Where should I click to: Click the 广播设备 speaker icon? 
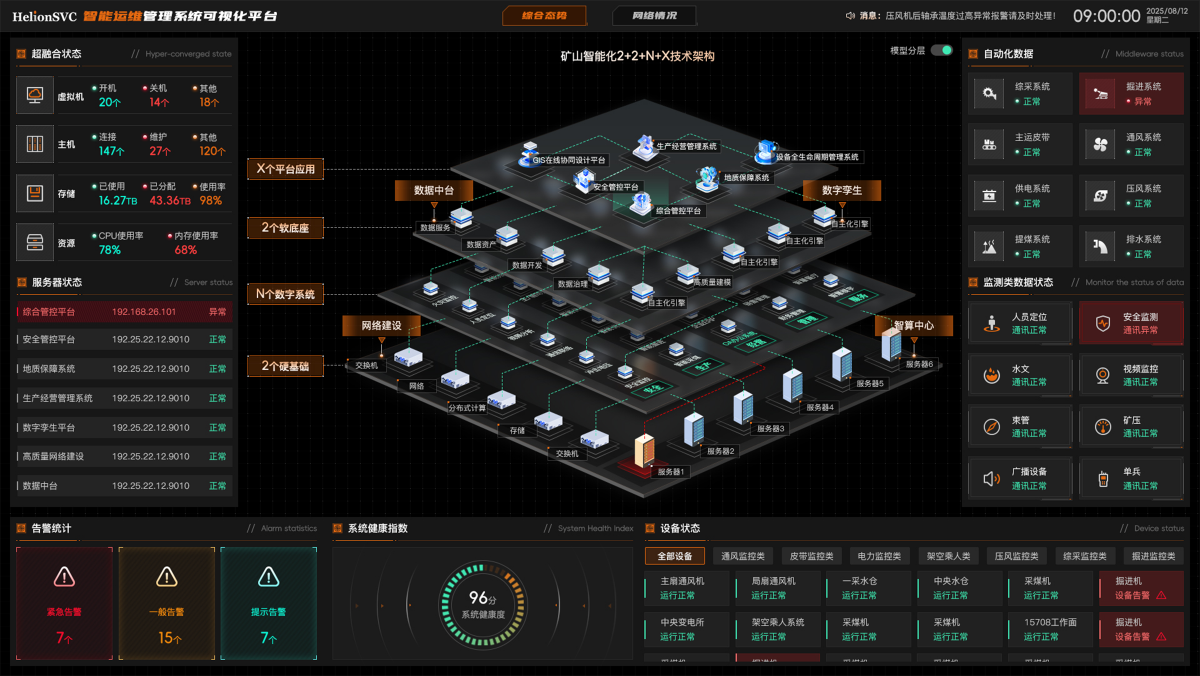click(991, 479)
